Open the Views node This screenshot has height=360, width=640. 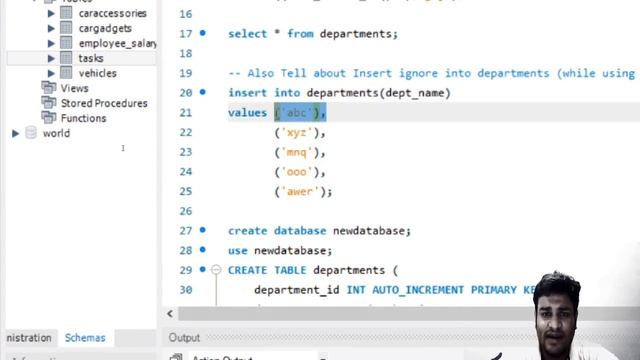[74, 88]
